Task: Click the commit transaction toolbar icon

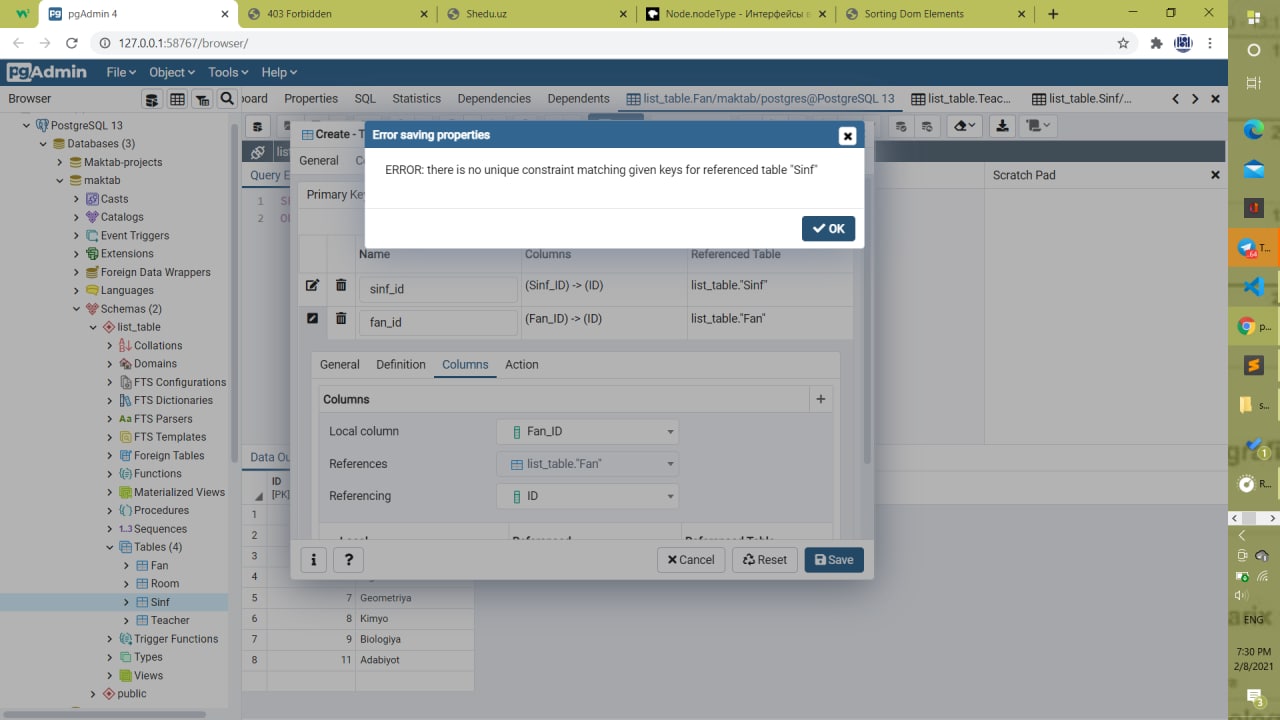Action: coord(901,127)
